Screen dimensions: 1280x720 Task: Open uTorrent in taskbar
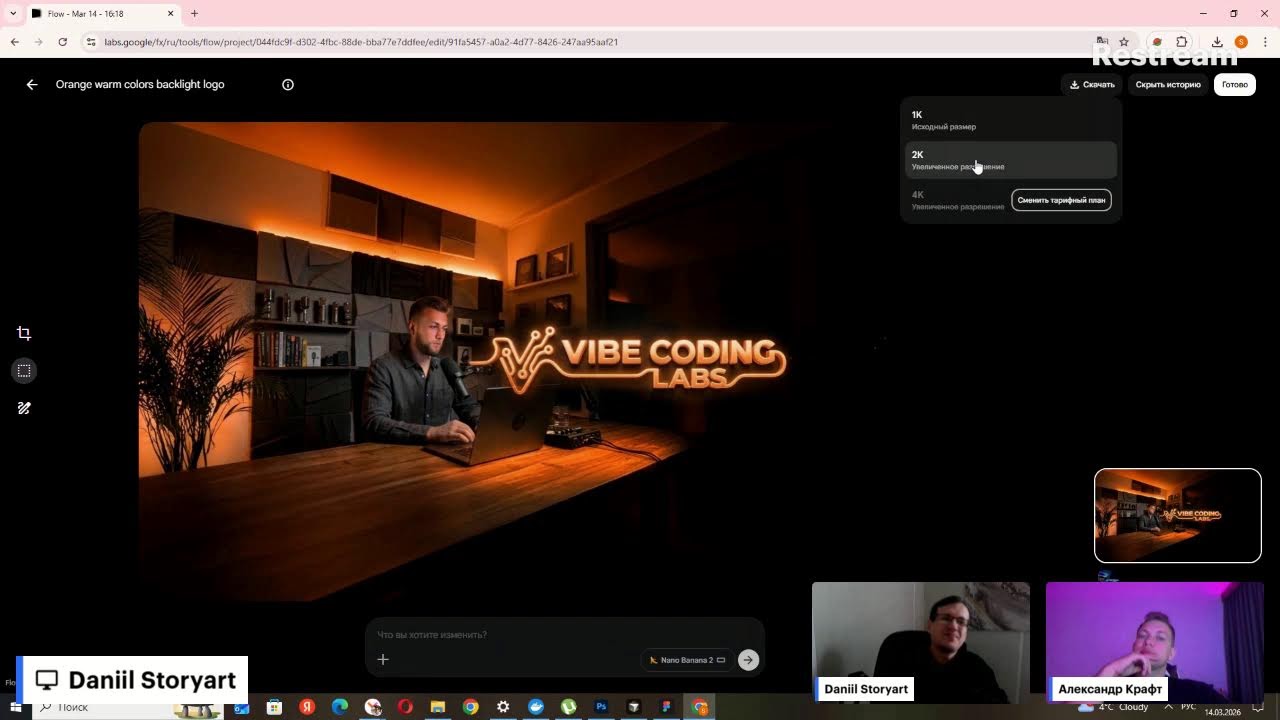[568, 707]
